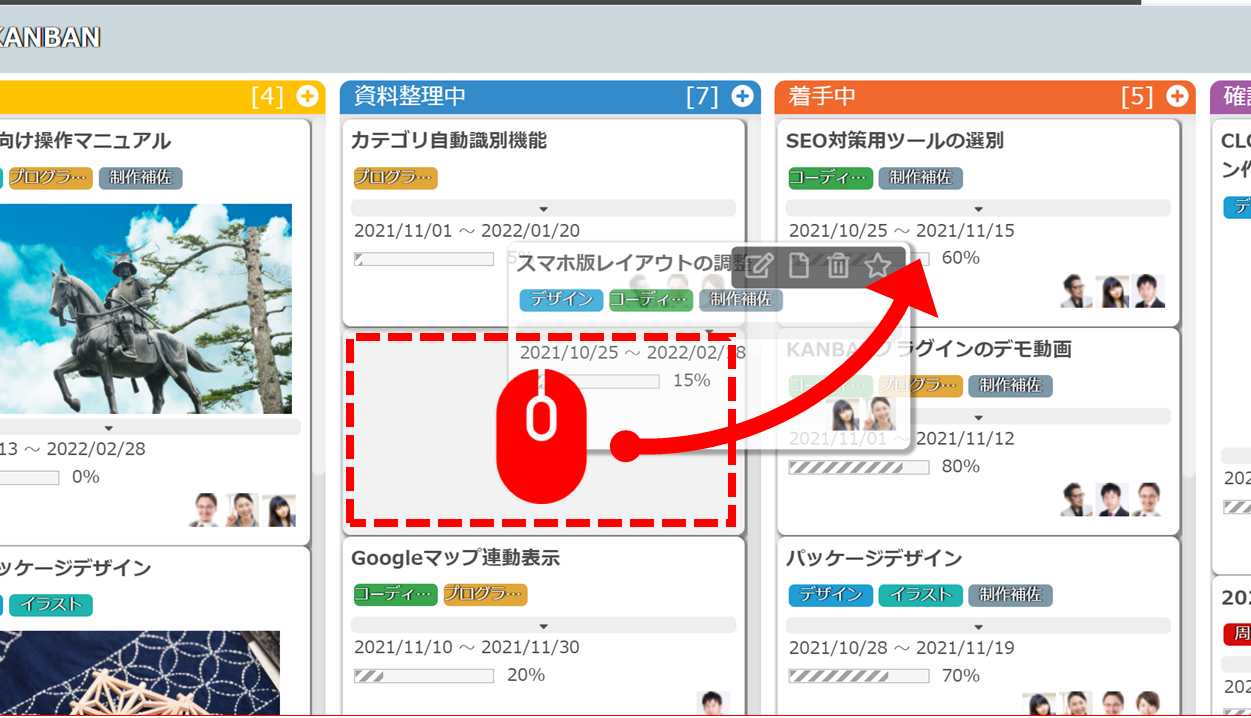Open the samurai statue photo thumbnail
1251x718 pixels.
[145, 309]
